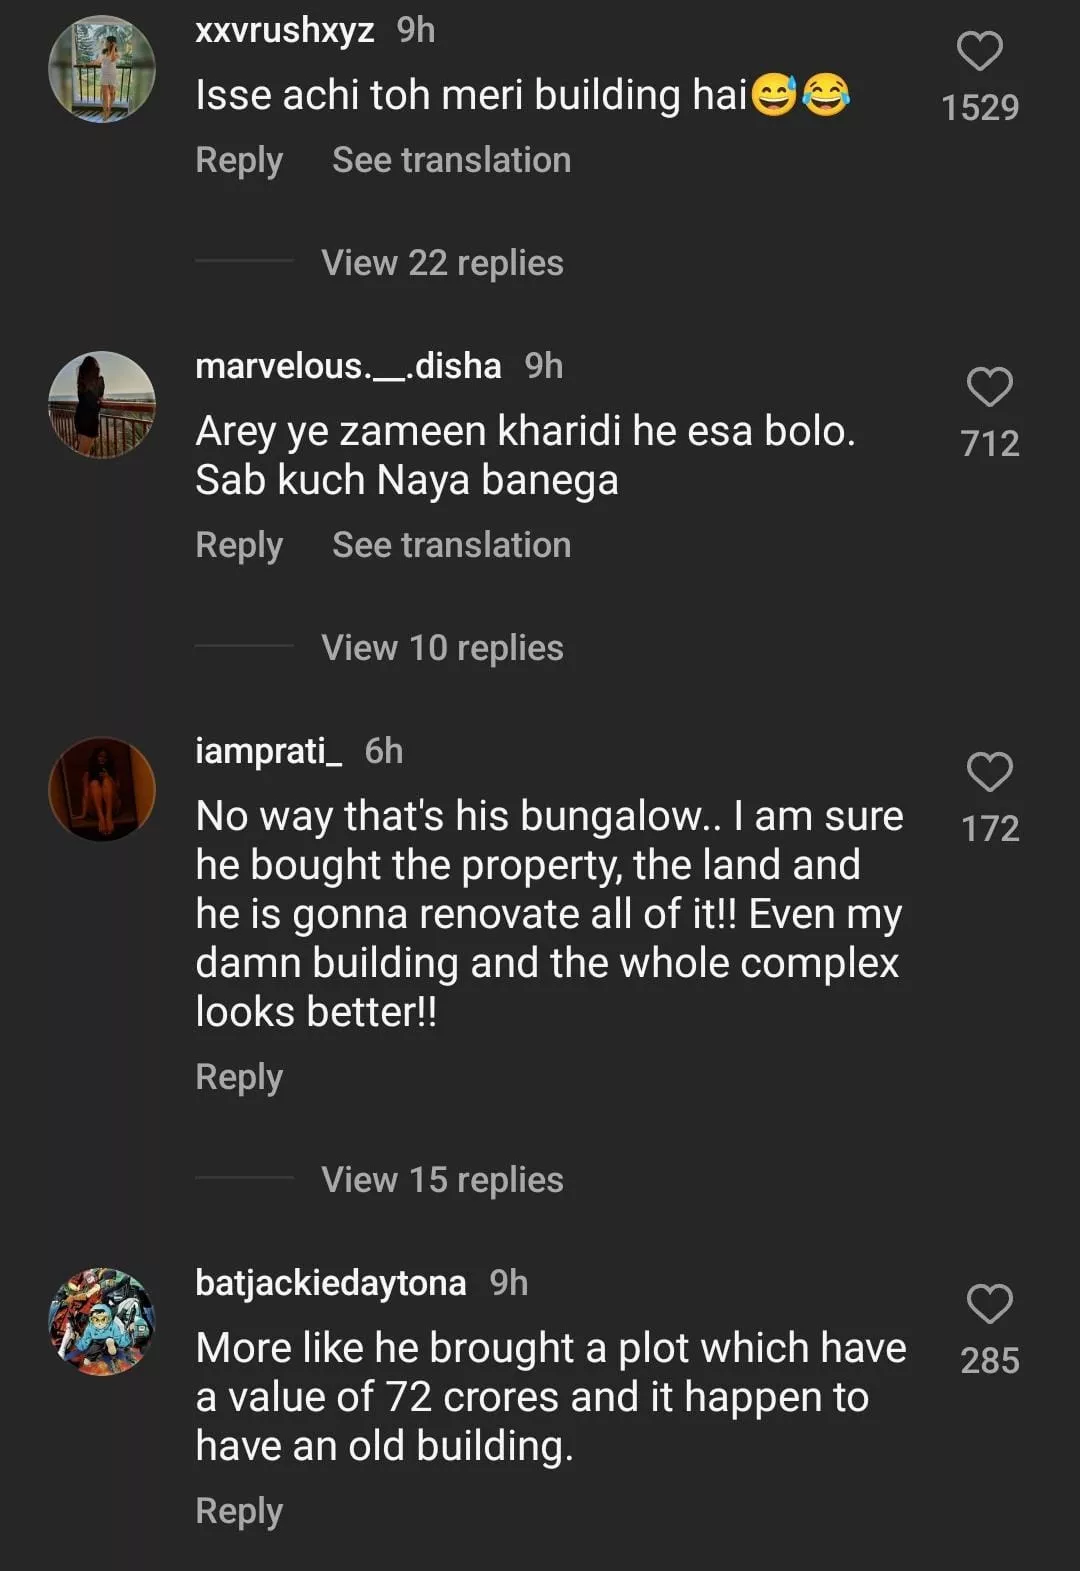1080x1571 pixels.
Task: Open xxvrushxyz's profile picture
Action: [102, 70]
